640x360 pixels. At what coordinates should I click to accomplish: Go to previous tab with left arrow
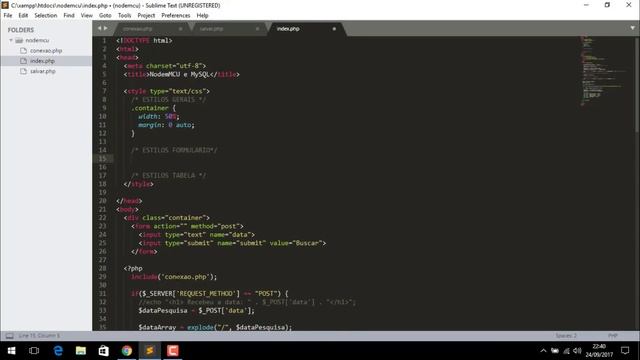point(99,28)
